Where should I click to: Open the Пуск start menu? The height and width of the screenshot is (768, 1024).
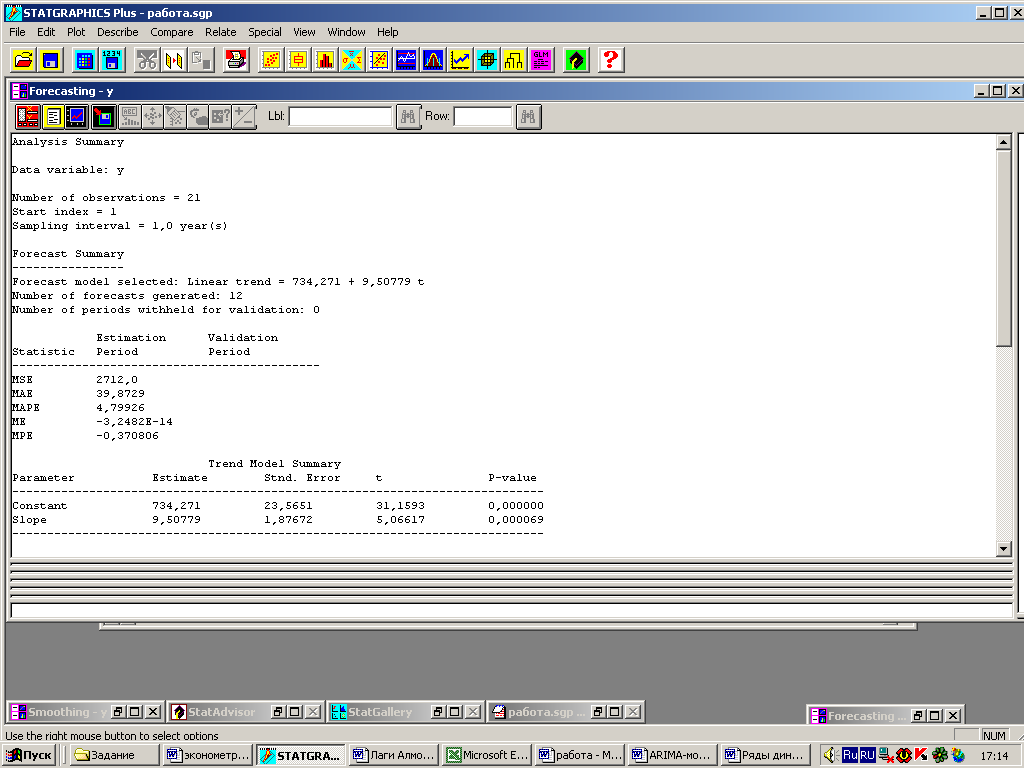click(x=30, y=756)
